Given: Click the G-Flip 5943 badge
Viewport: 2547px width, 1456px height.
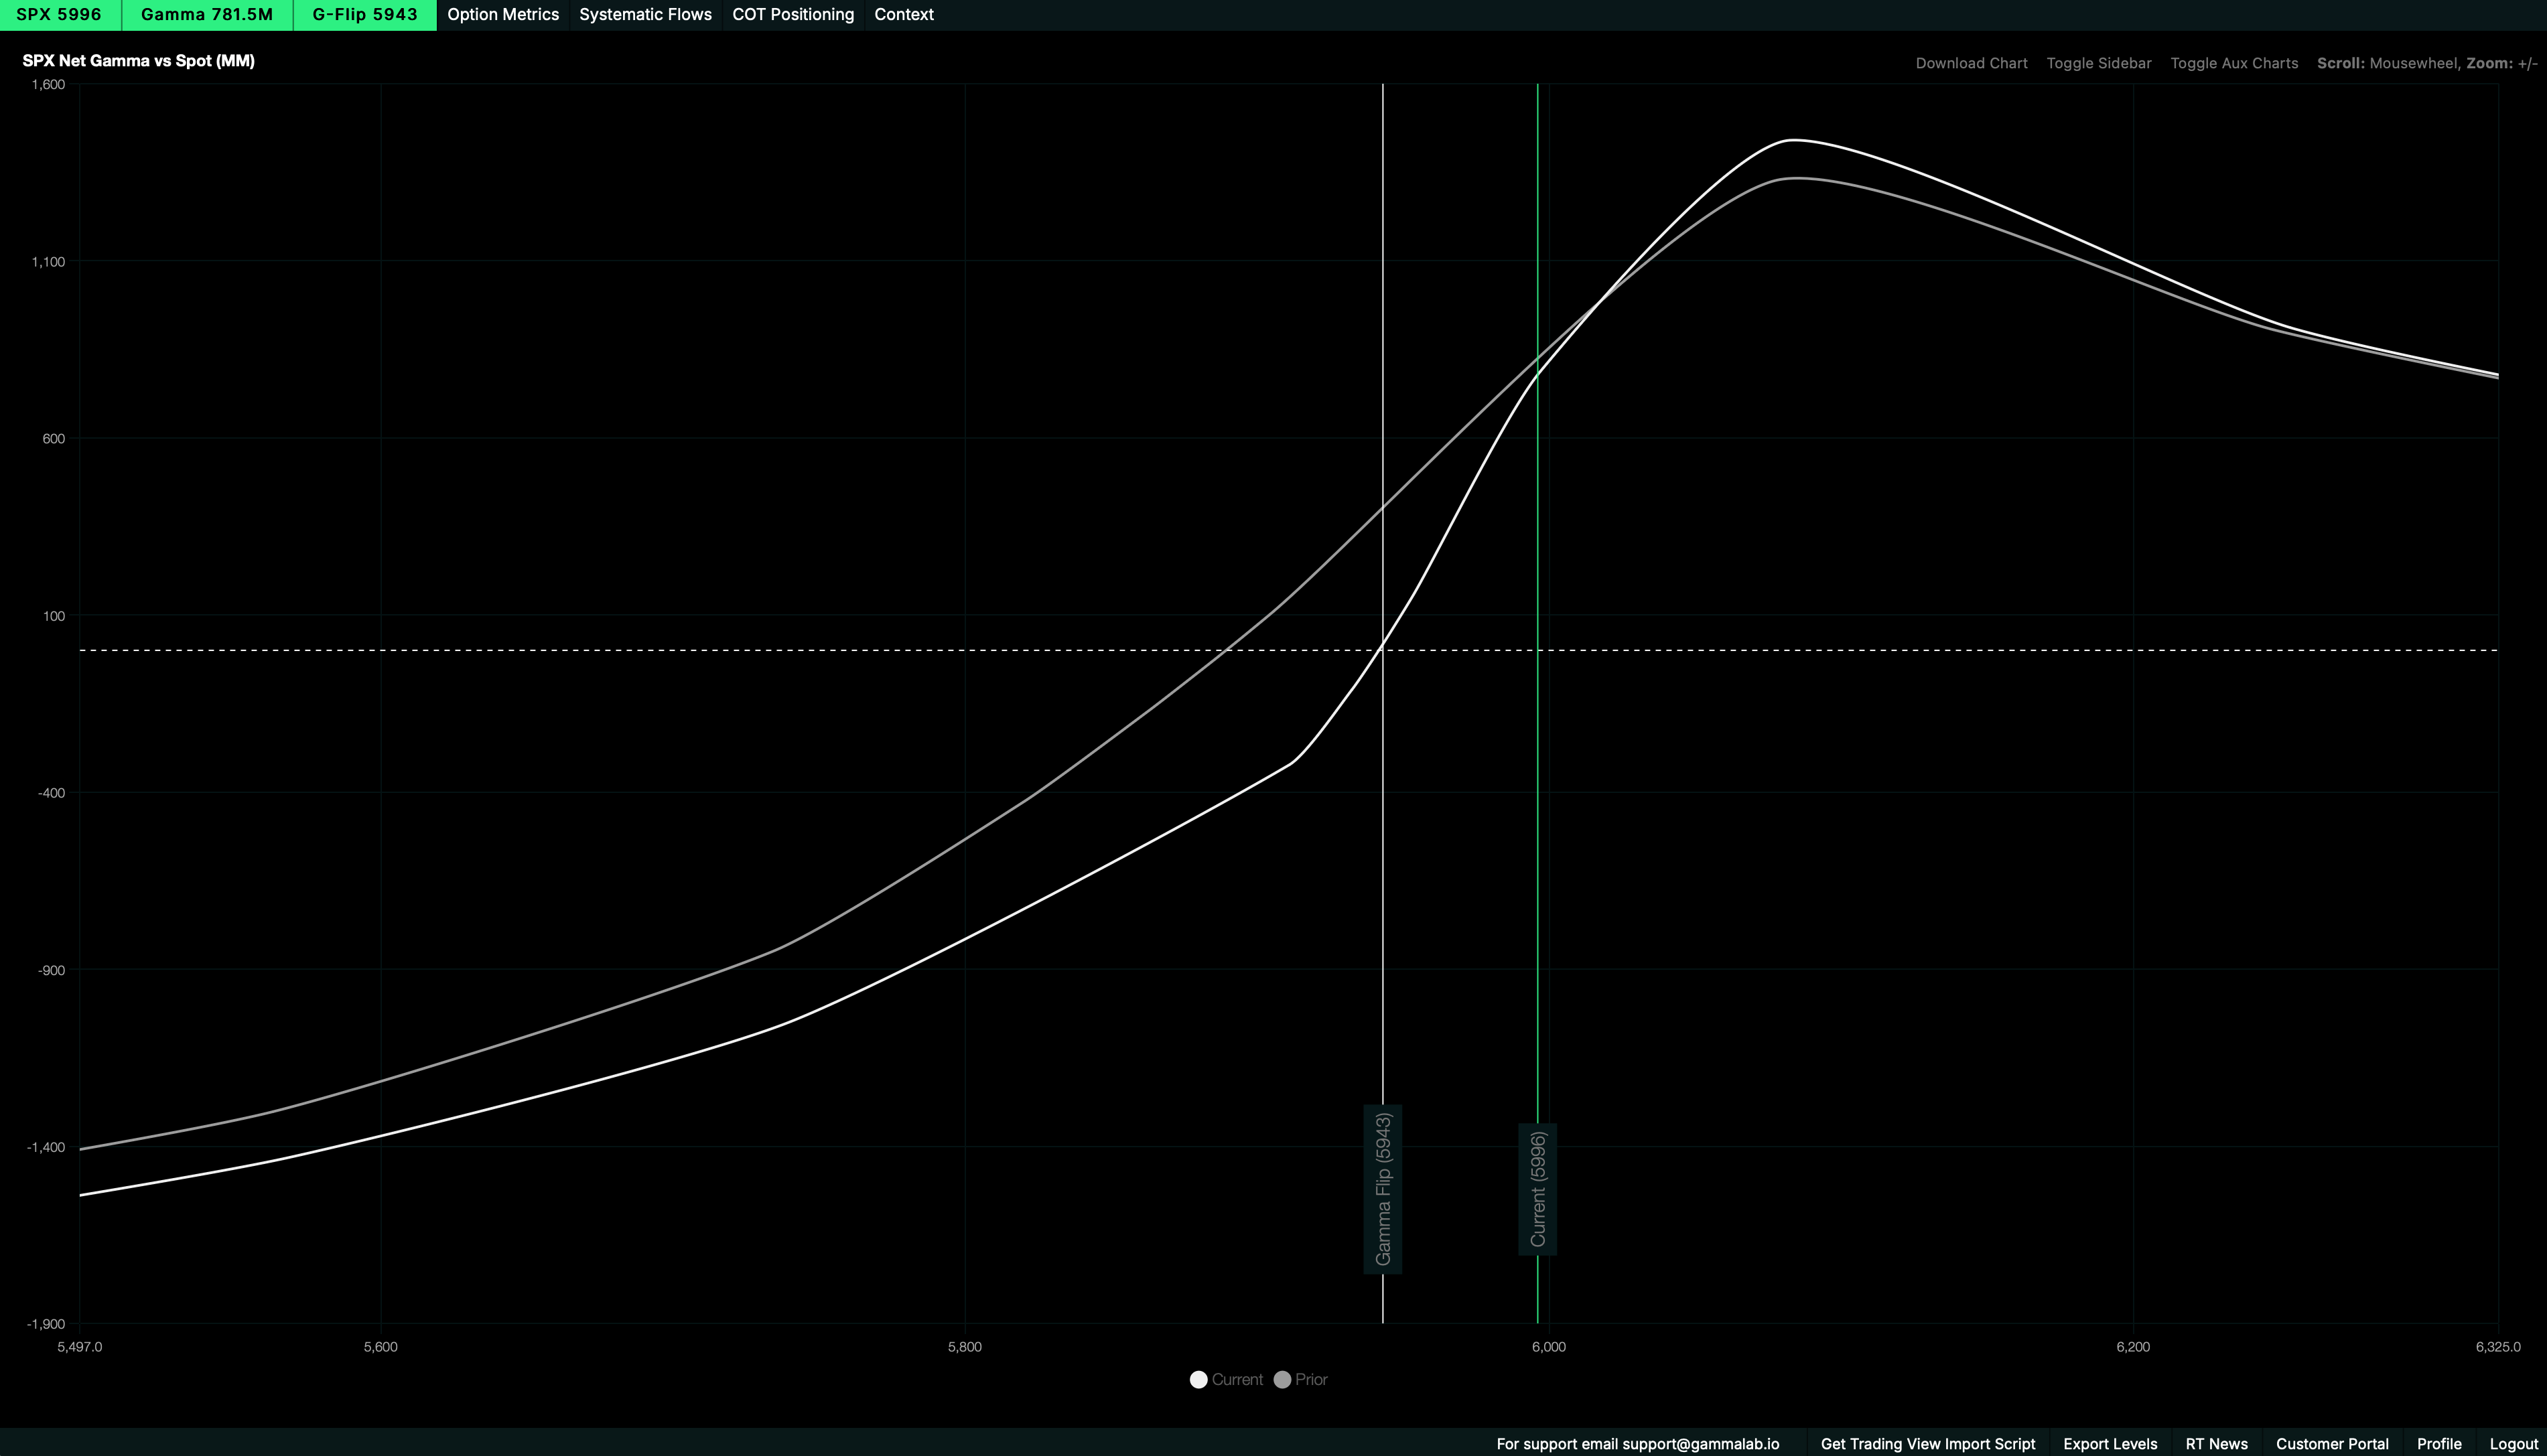Looking at the screenshot, I should click(x=365, y=15).
